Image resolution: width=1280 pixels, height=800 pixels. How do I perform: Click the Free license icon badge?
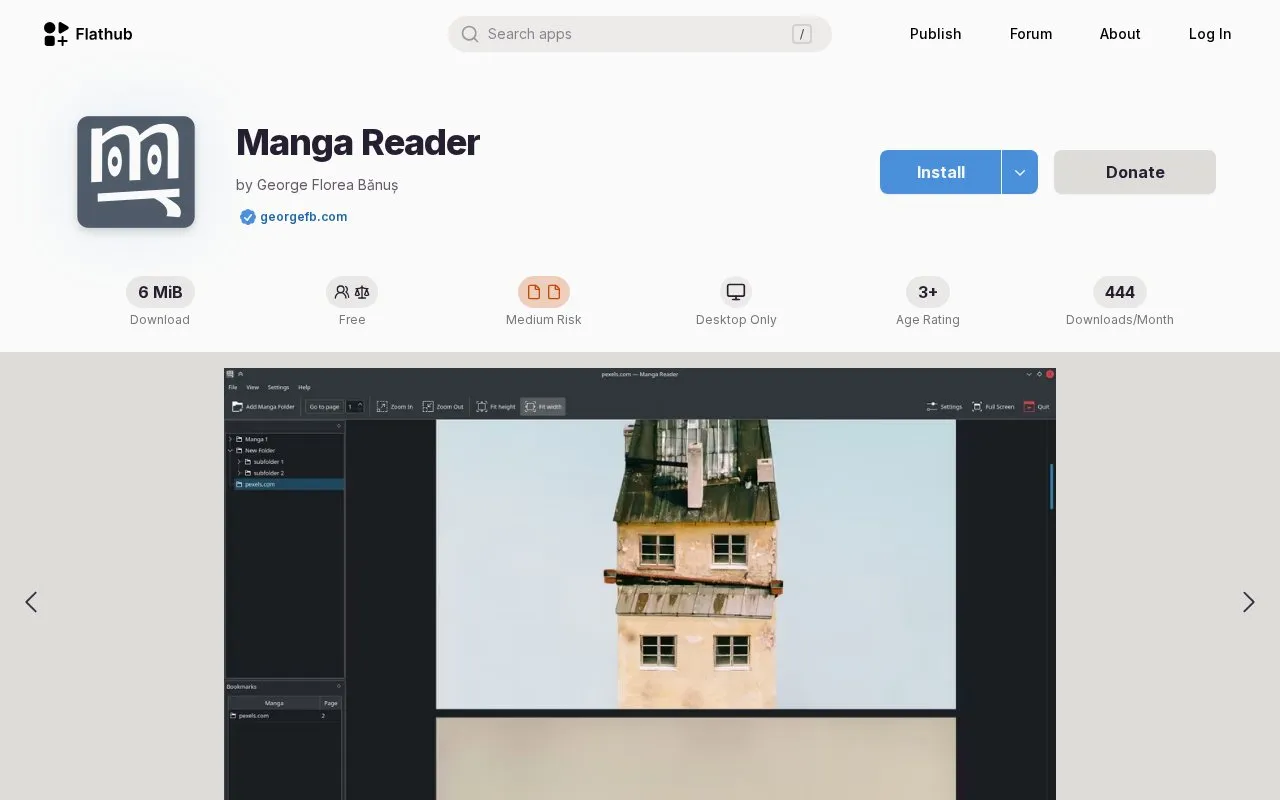(352, 292)
